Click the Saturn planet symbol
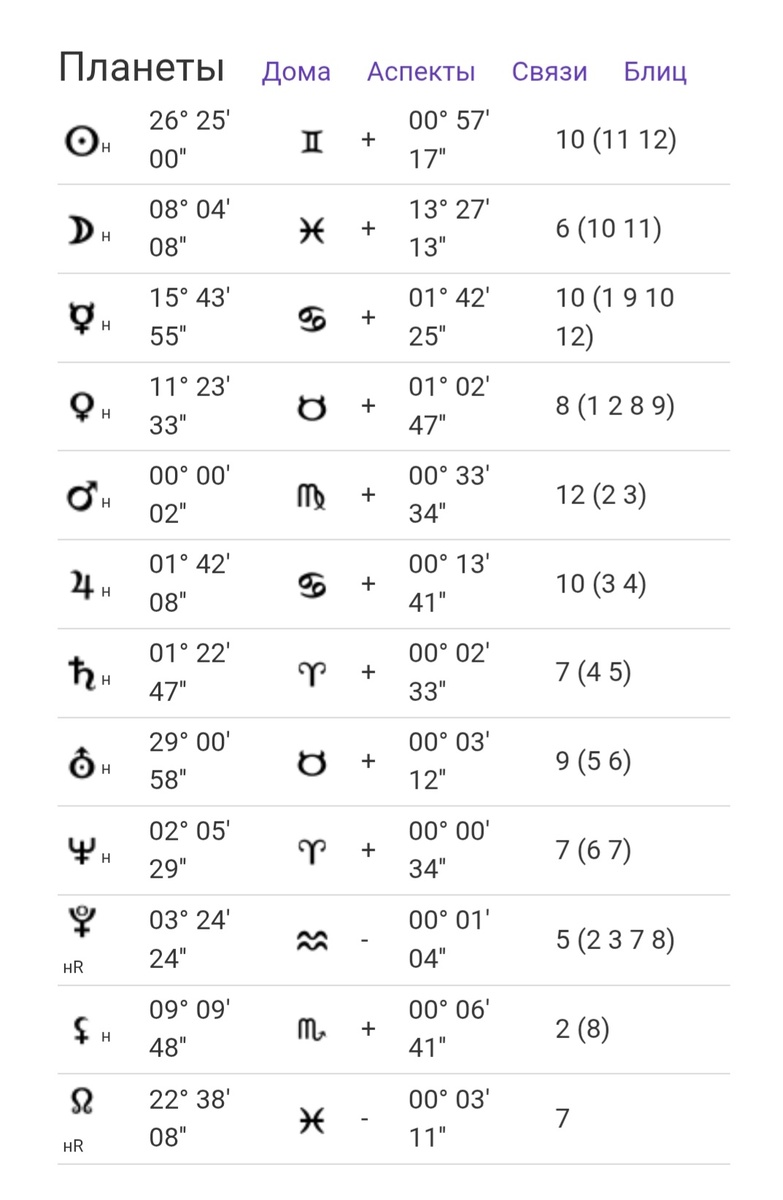The width and height of the screenshot is (783, 1200). (x=80, y=674)
